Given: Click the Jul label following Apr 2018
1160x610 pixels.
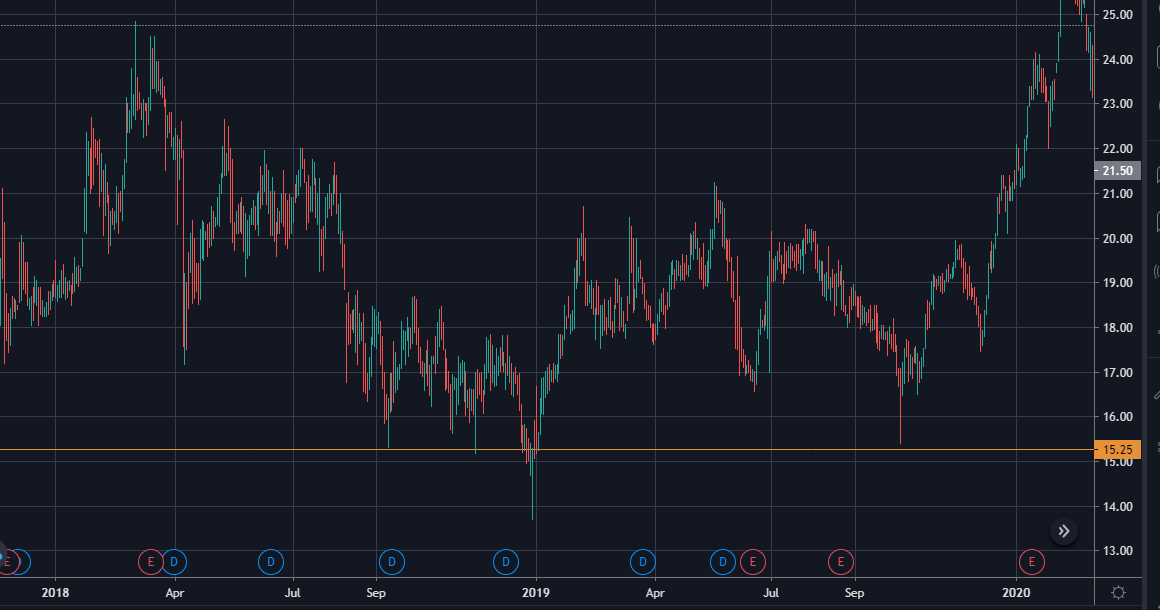Looking at the screenshot, I should point(293,593).
